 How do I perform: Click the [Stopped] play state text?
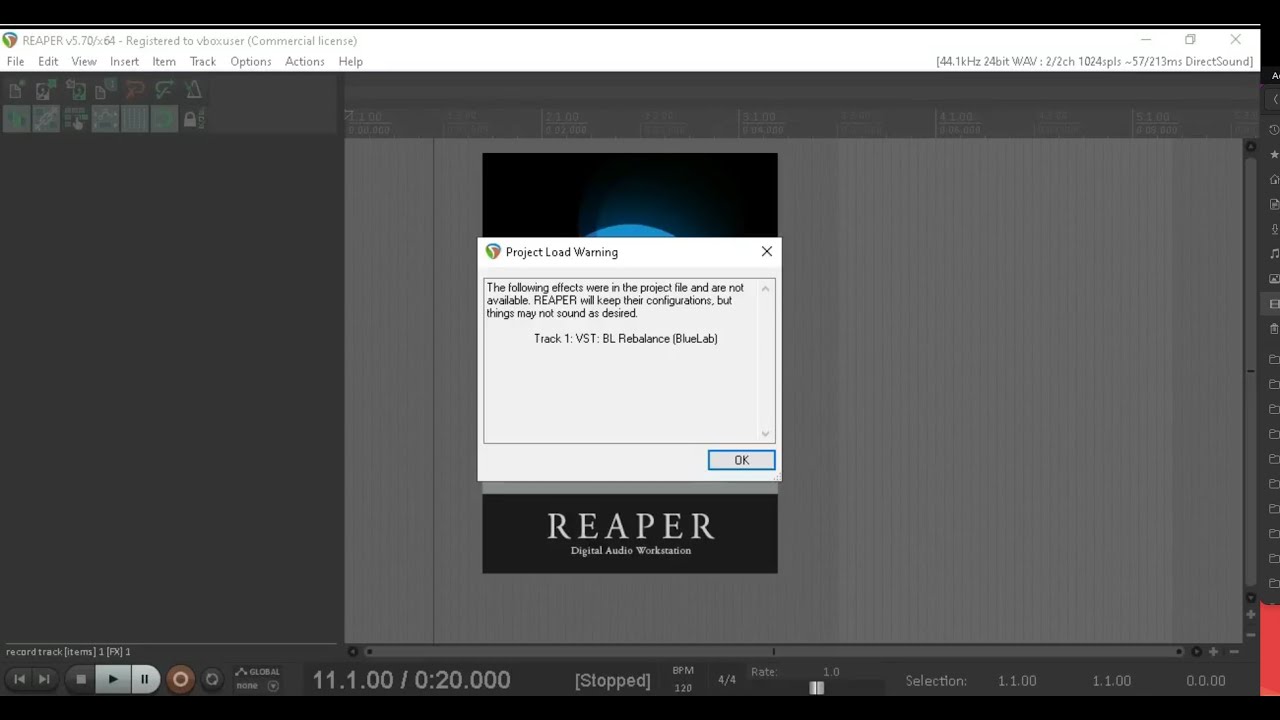pos(612,681)
